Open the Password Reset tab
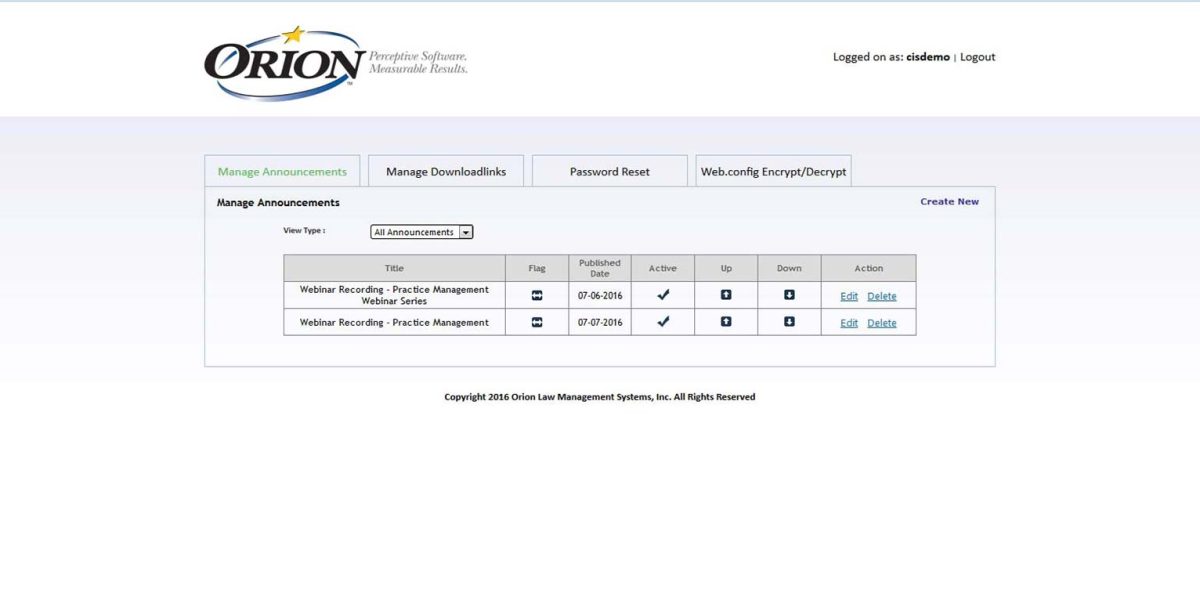 click(609, 170)
